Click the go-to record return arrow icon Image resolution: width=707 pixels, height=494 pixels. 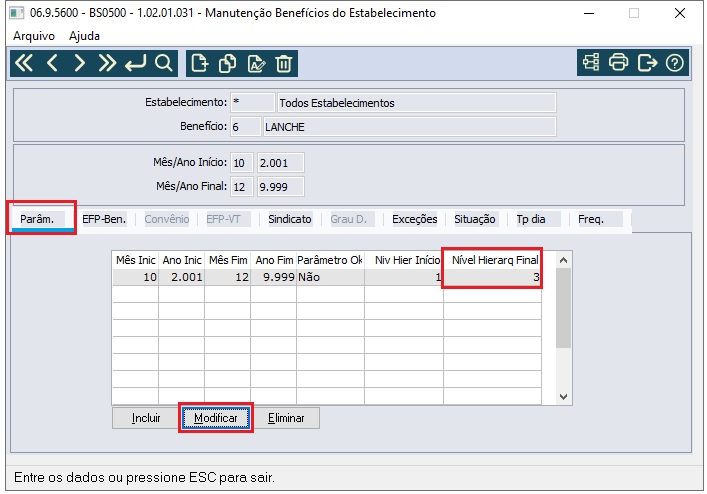tap(136, 63)
